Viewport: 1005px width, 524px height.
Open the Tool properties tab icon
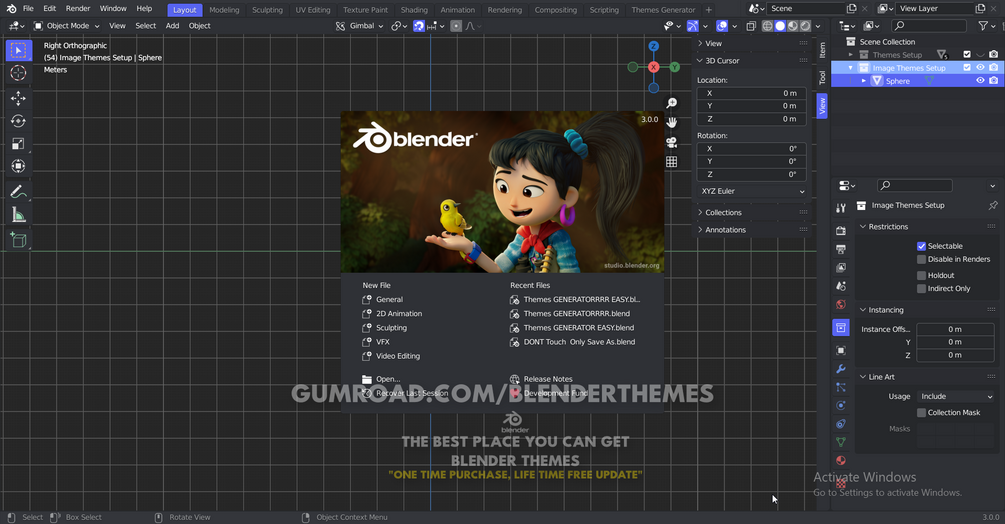(841, 208)
